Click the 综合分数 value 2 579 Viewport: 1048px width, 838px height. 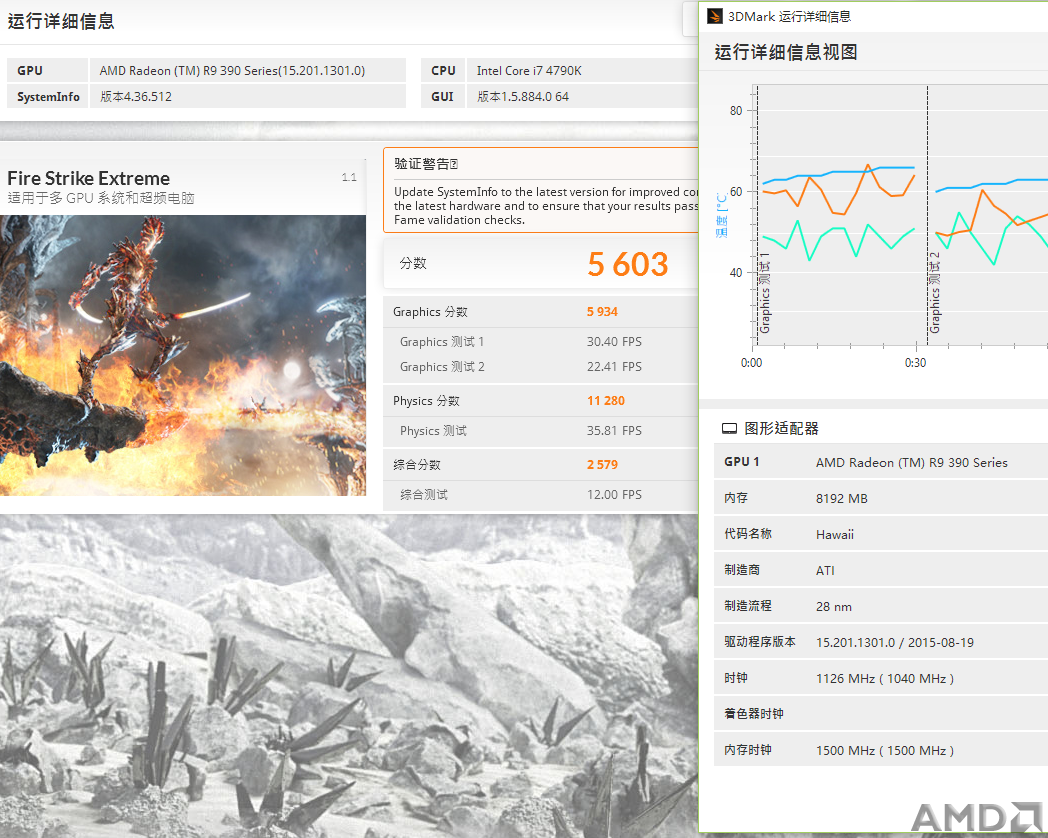click(x=602, y=464)
